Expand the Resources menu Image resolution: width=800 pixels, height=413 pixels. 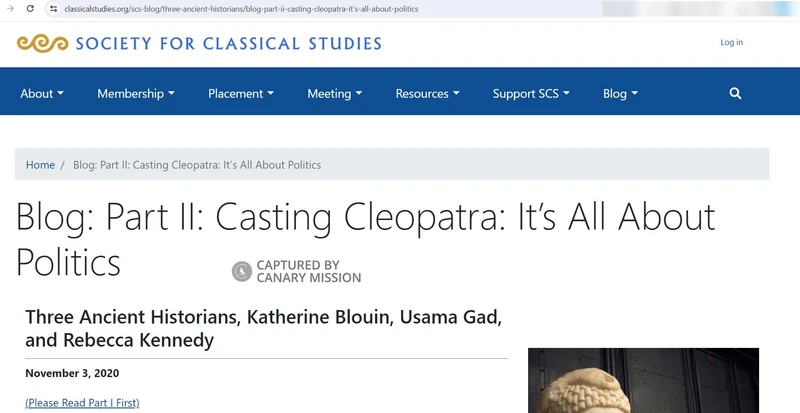pos(428,93)
